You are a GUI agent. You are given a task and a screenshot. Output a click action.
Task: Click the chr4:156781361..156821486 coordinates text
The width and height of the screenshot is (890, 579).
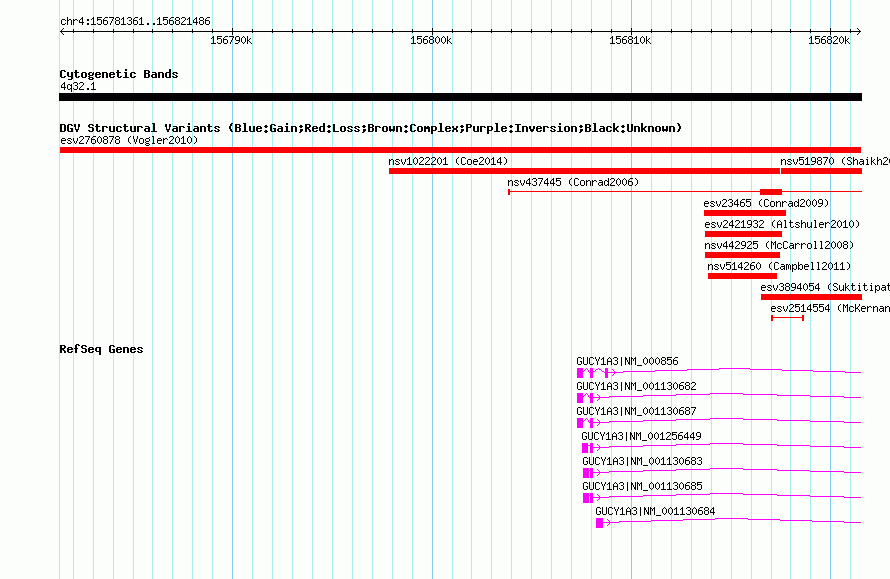point(135,21)
